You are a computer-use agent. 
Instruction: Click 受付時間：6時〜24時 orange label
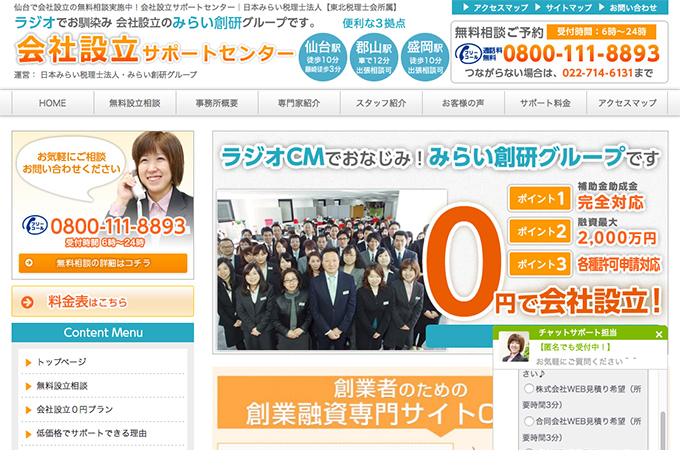click(x=601, y=32)
